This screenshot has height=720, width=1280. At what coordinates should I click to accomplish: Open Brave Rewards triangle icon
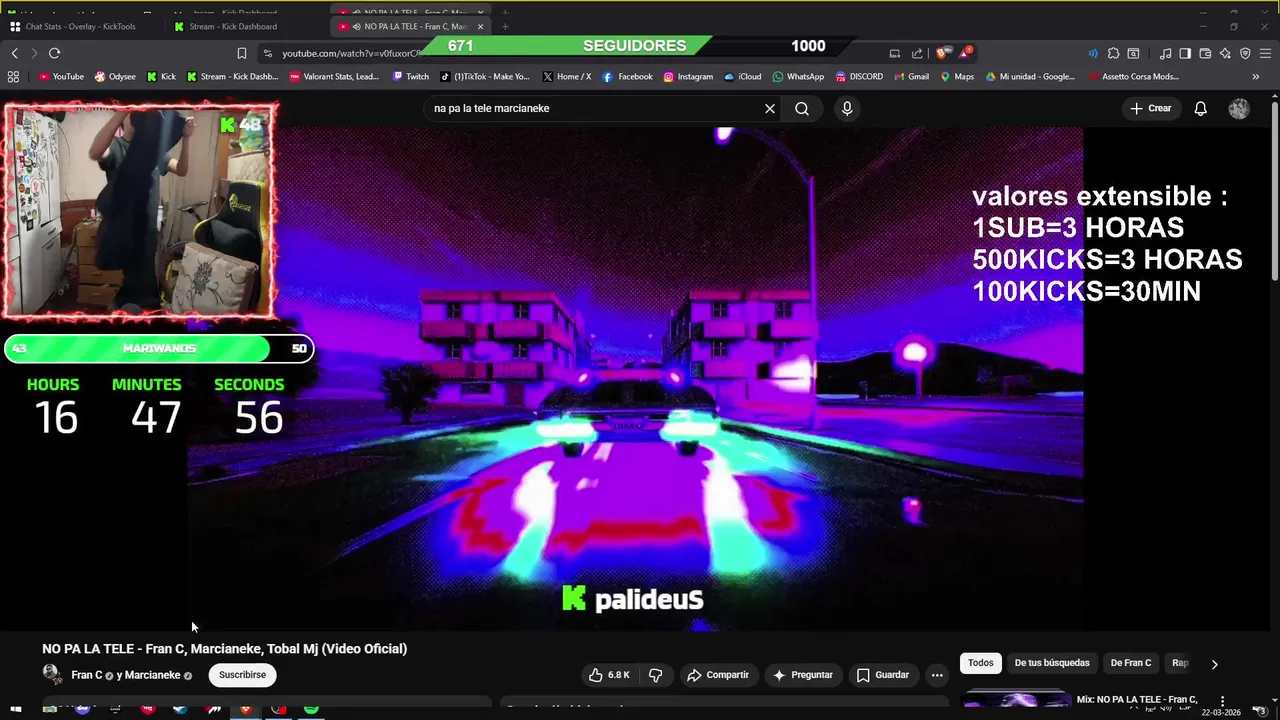[965, 52]
